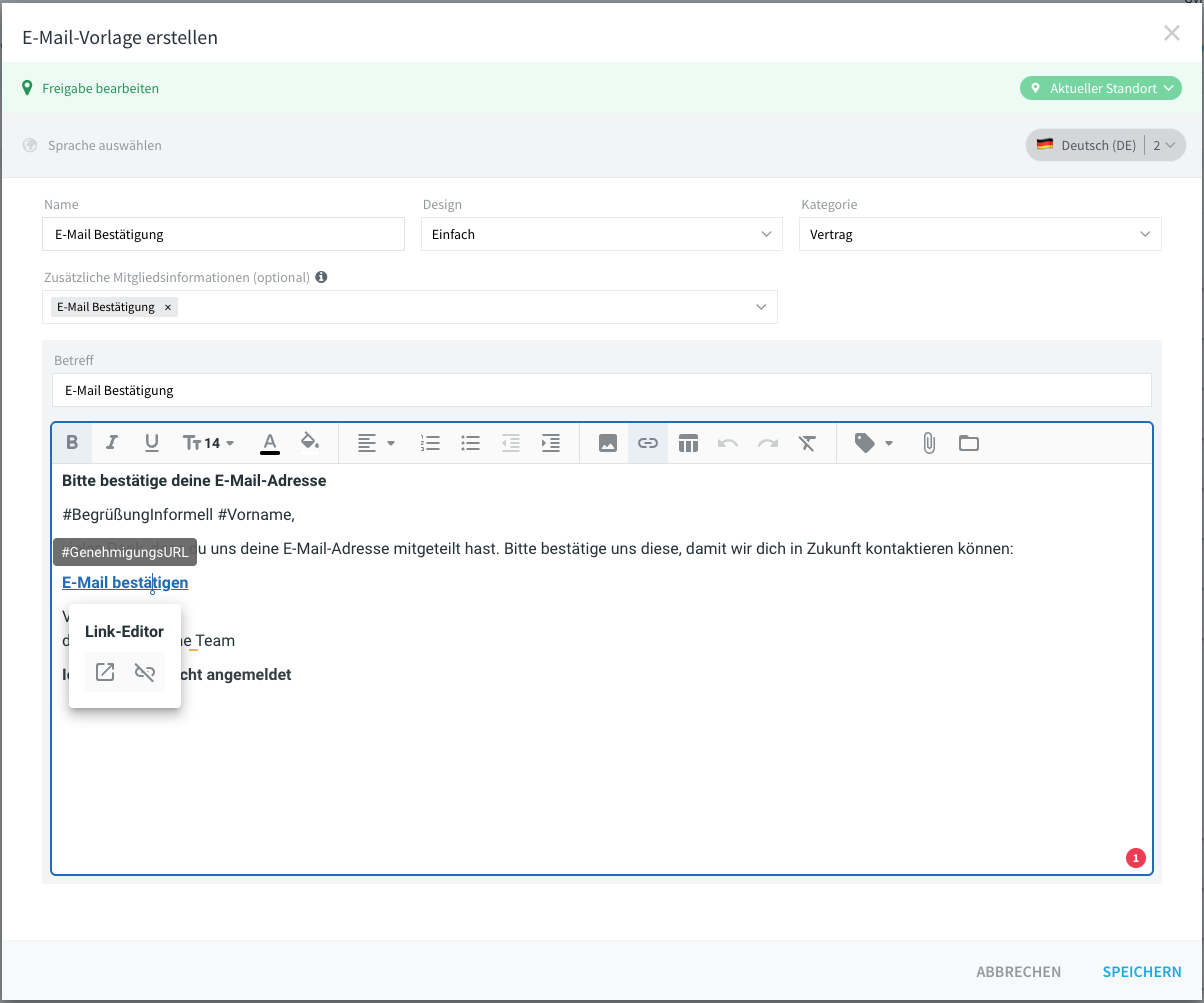This screenshot has width=1204, height=1003.
Task: Toggle underline formatting
Action: (x=152, y=443)
